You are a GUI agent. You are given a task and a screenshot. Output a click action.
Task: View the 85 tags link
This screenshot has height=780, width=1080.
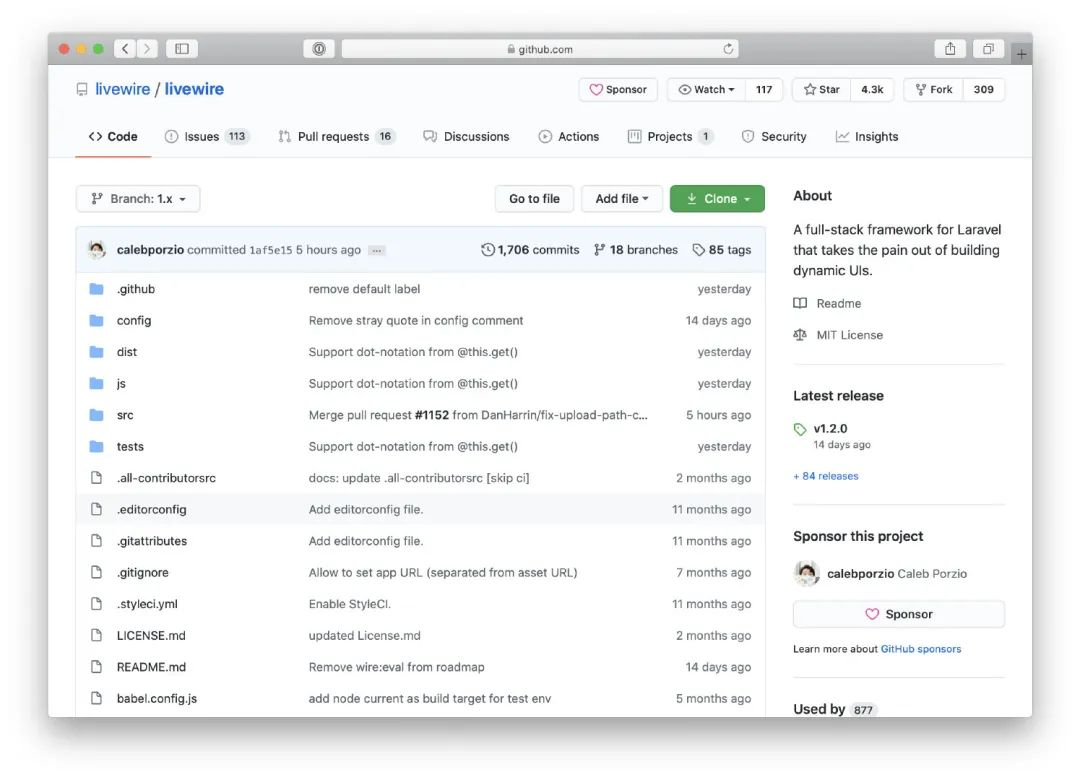tap(721, 249)
